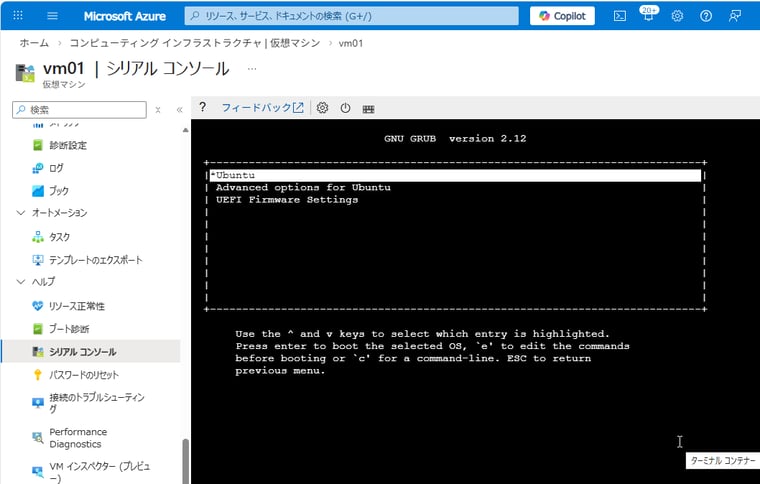Click the ブック chart icon

(x=38, y=191)
